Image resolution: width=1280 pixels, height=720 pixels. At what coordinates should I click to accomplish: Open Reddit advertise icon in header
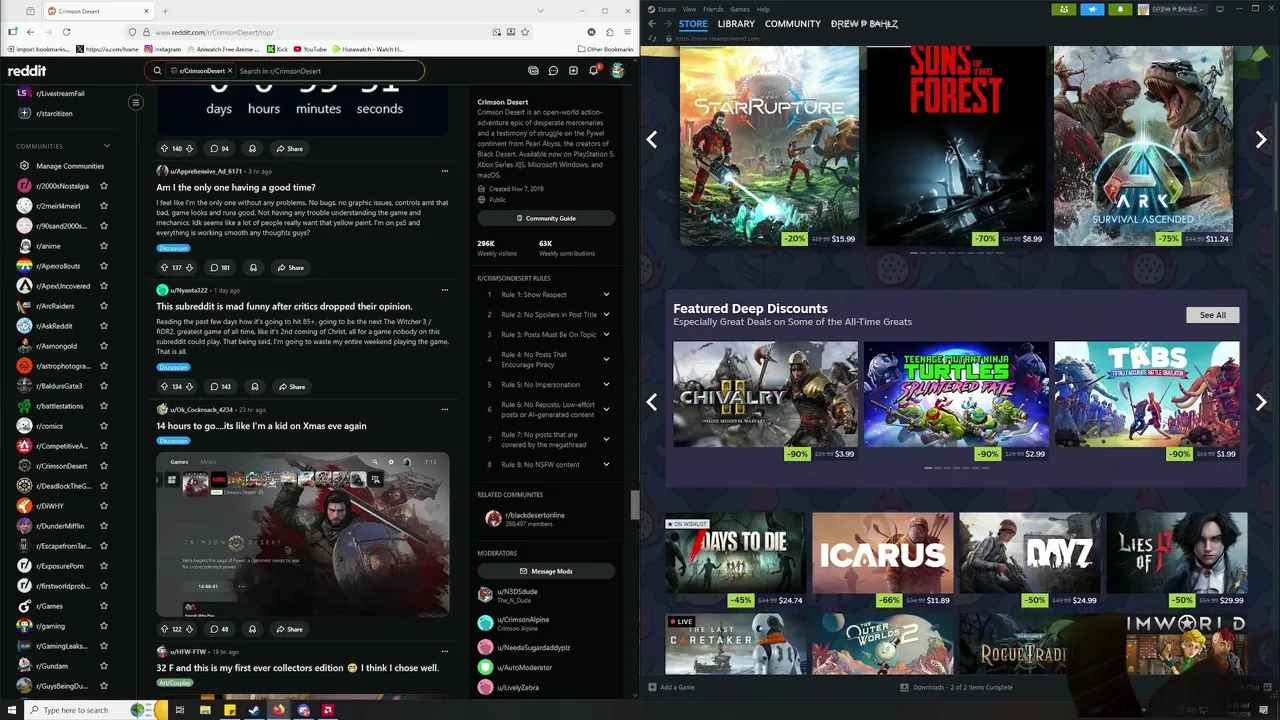click(x=533, y=71)
